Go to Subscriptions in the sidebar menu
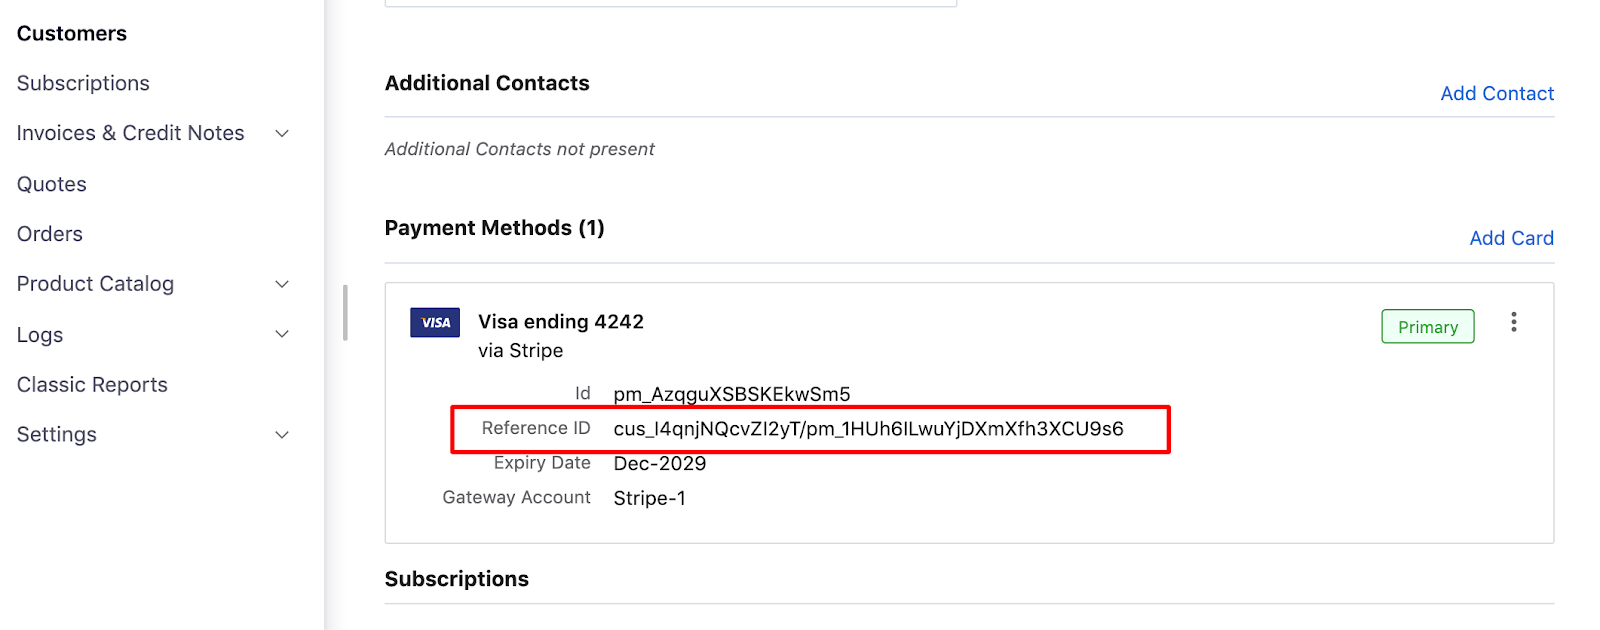1600x630 pixels. tap(83, 83)
